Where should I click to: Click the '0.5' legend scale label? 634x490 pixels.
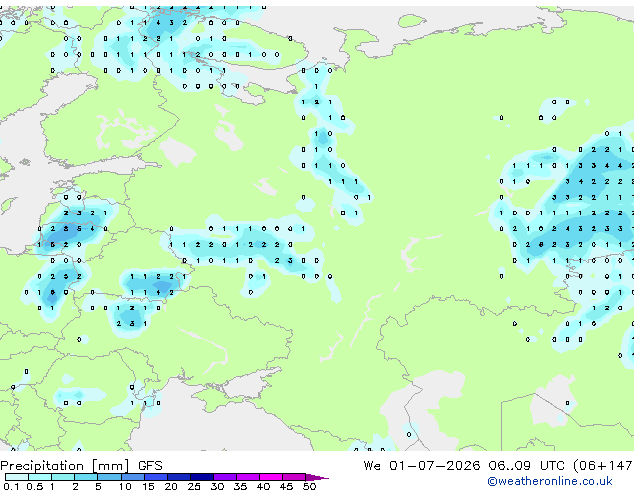(x=35, y=486)
